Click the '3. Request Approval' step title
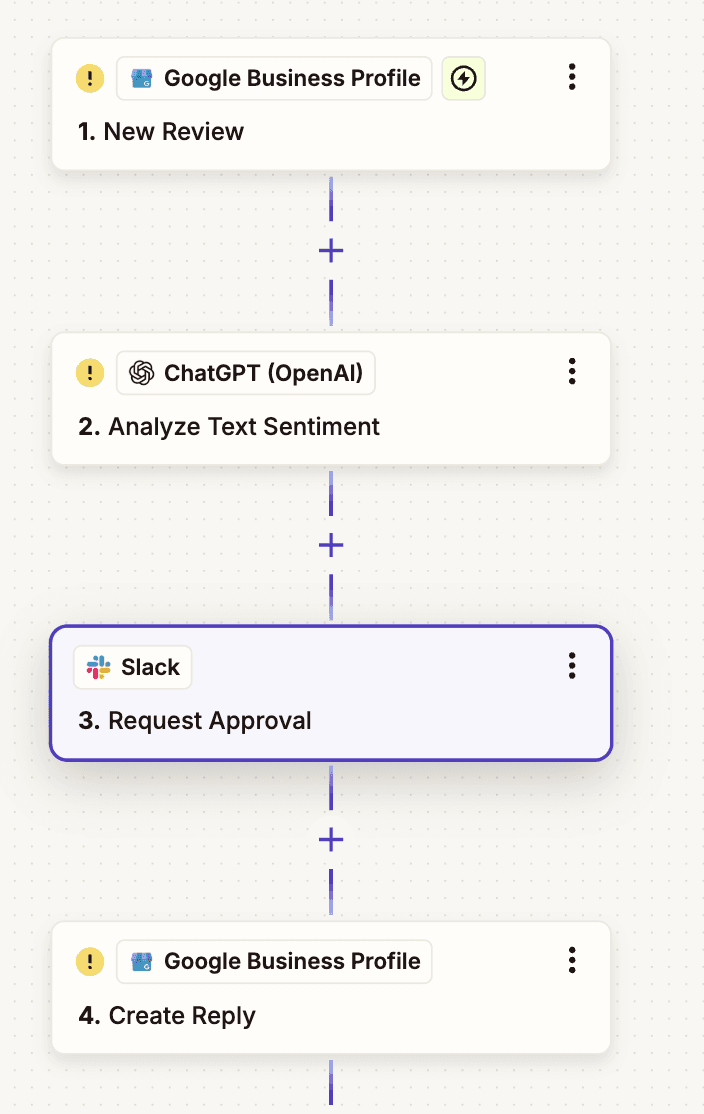 195,720
